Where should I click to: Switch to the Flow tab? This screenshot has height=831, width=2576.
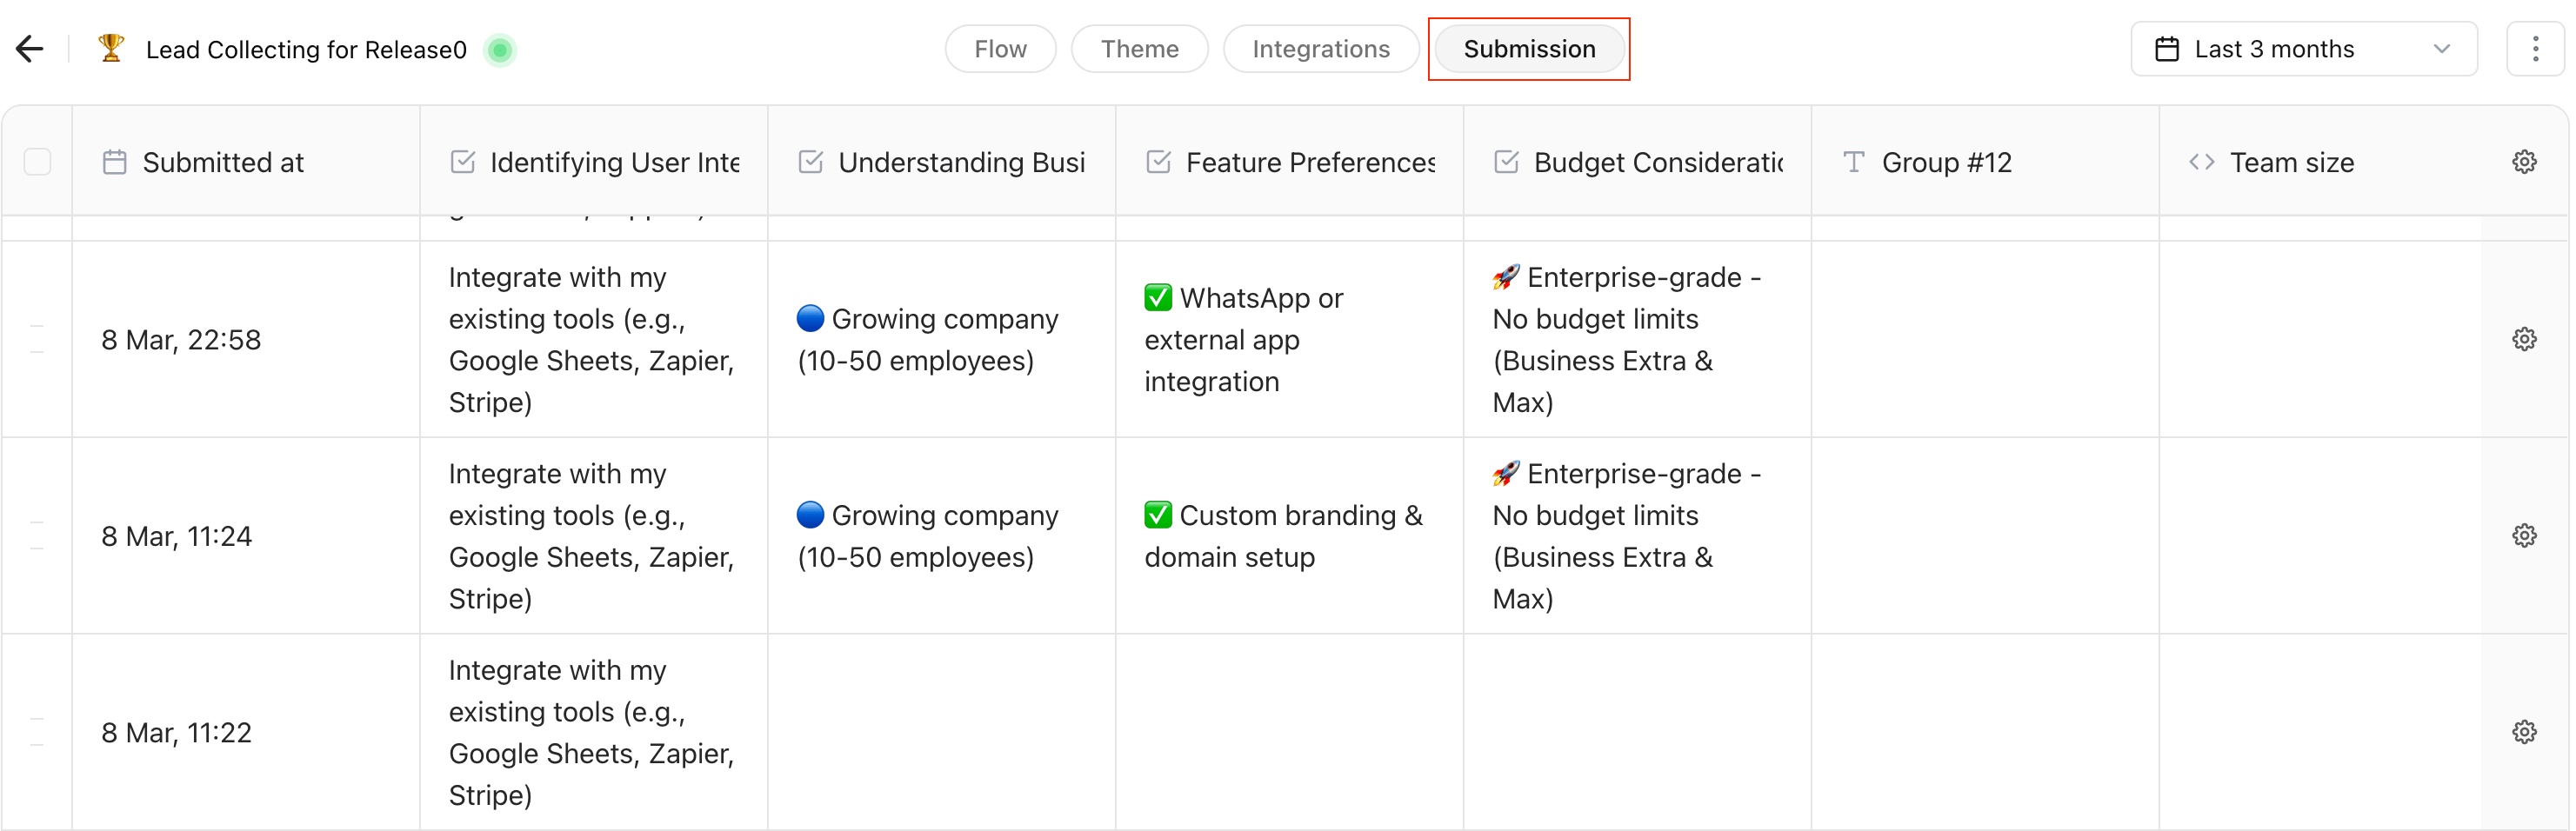click(x=1000, y=49)
